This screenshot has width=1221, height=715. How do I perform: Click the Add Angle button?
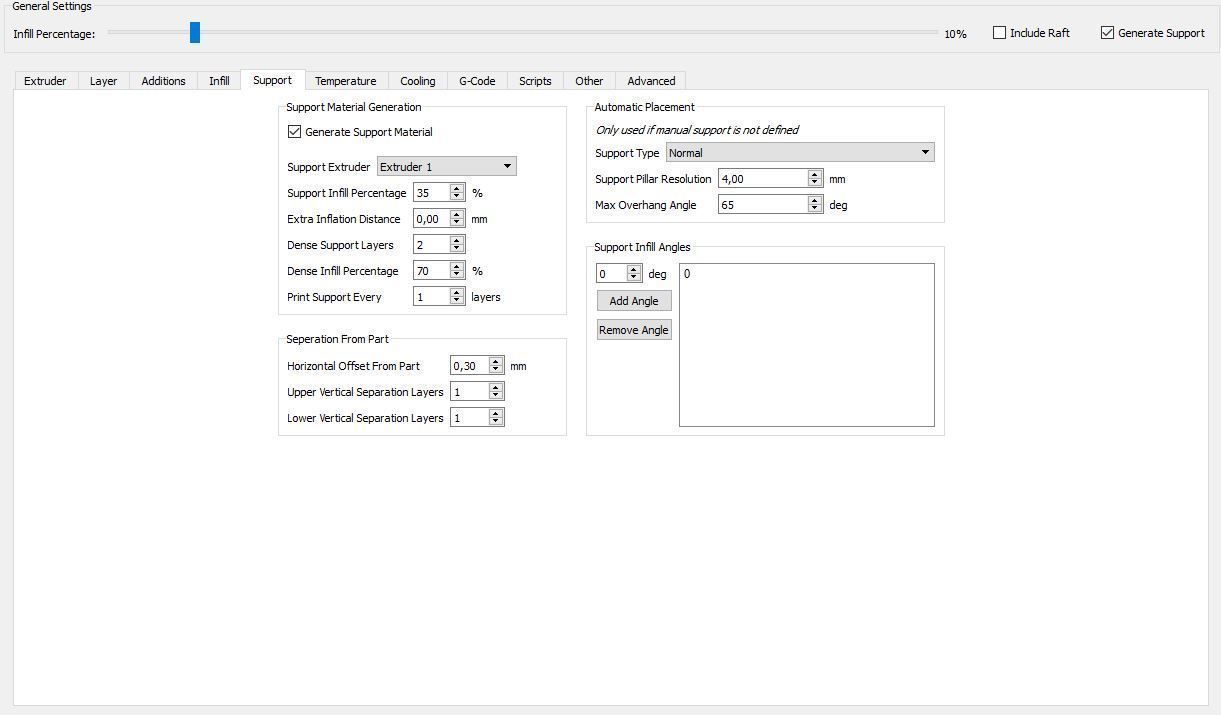click(634, 301)
